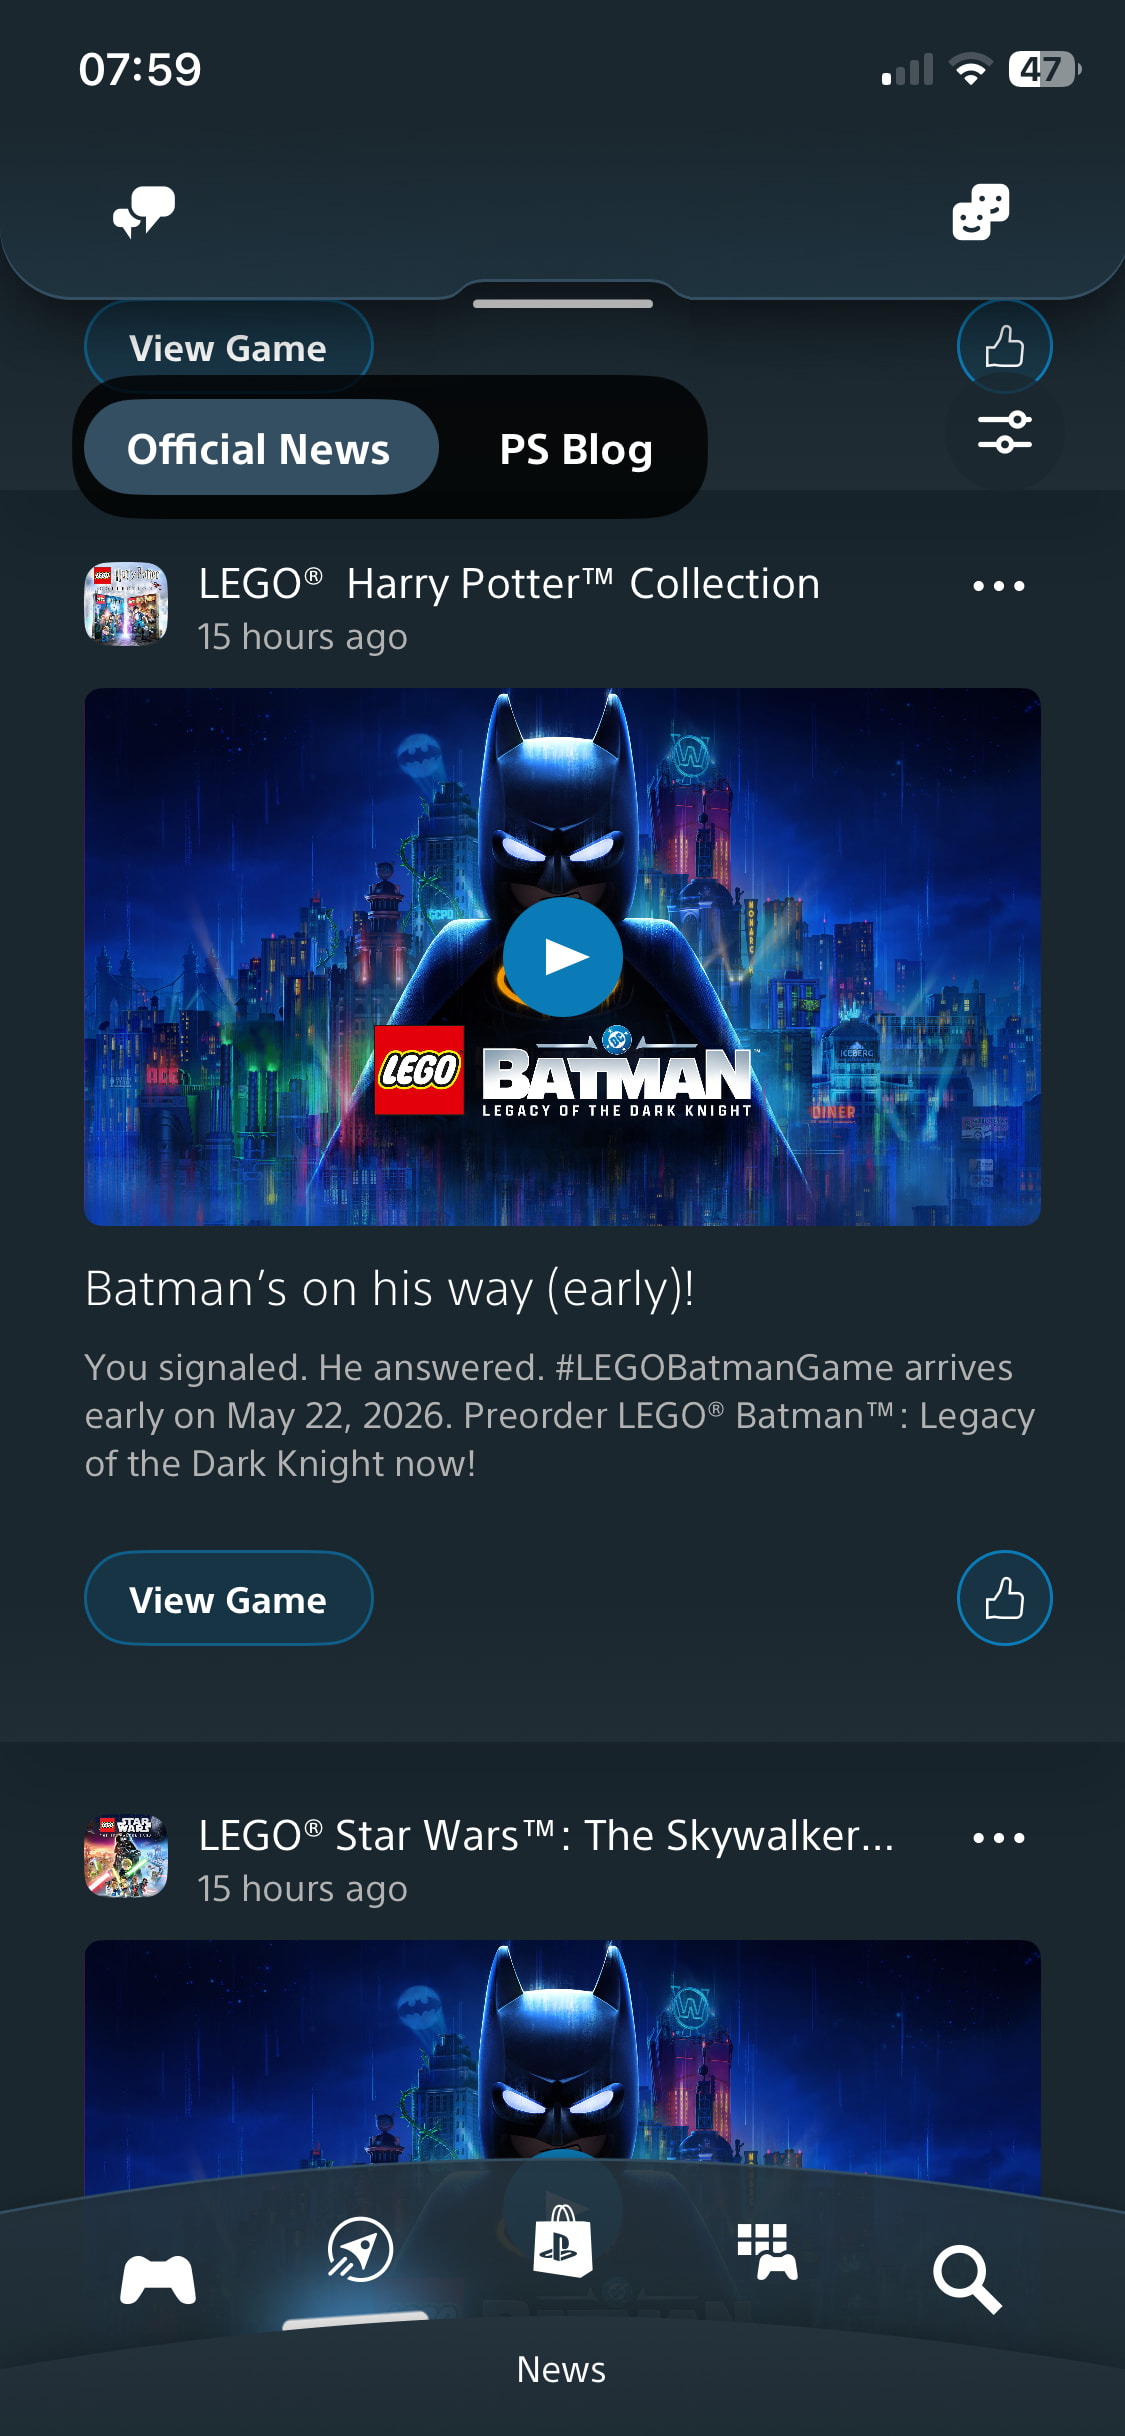The image size is (1125, 2436).
Task: Switch to the PS Blog tab
Action: pyautogui.click(x=575, y=448)
